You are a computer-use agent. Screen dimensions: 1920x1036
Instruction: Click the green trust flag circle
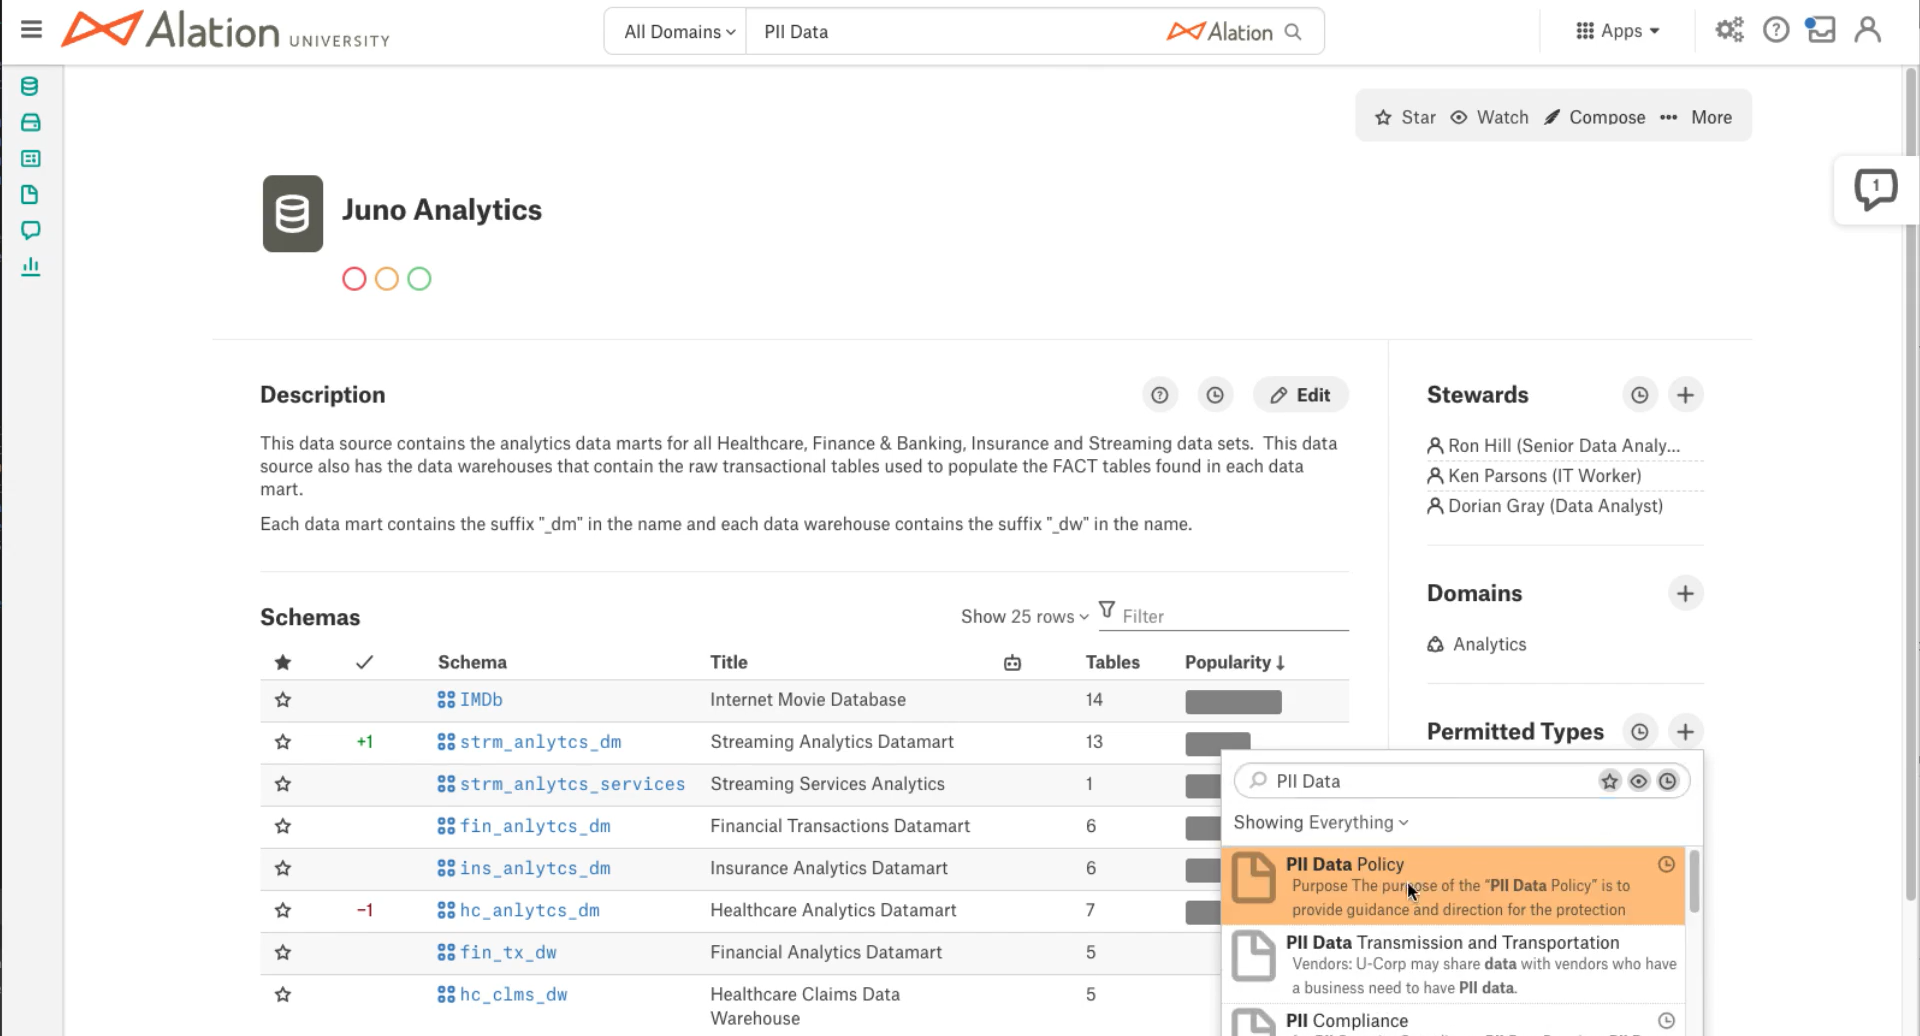click(420, 279)
